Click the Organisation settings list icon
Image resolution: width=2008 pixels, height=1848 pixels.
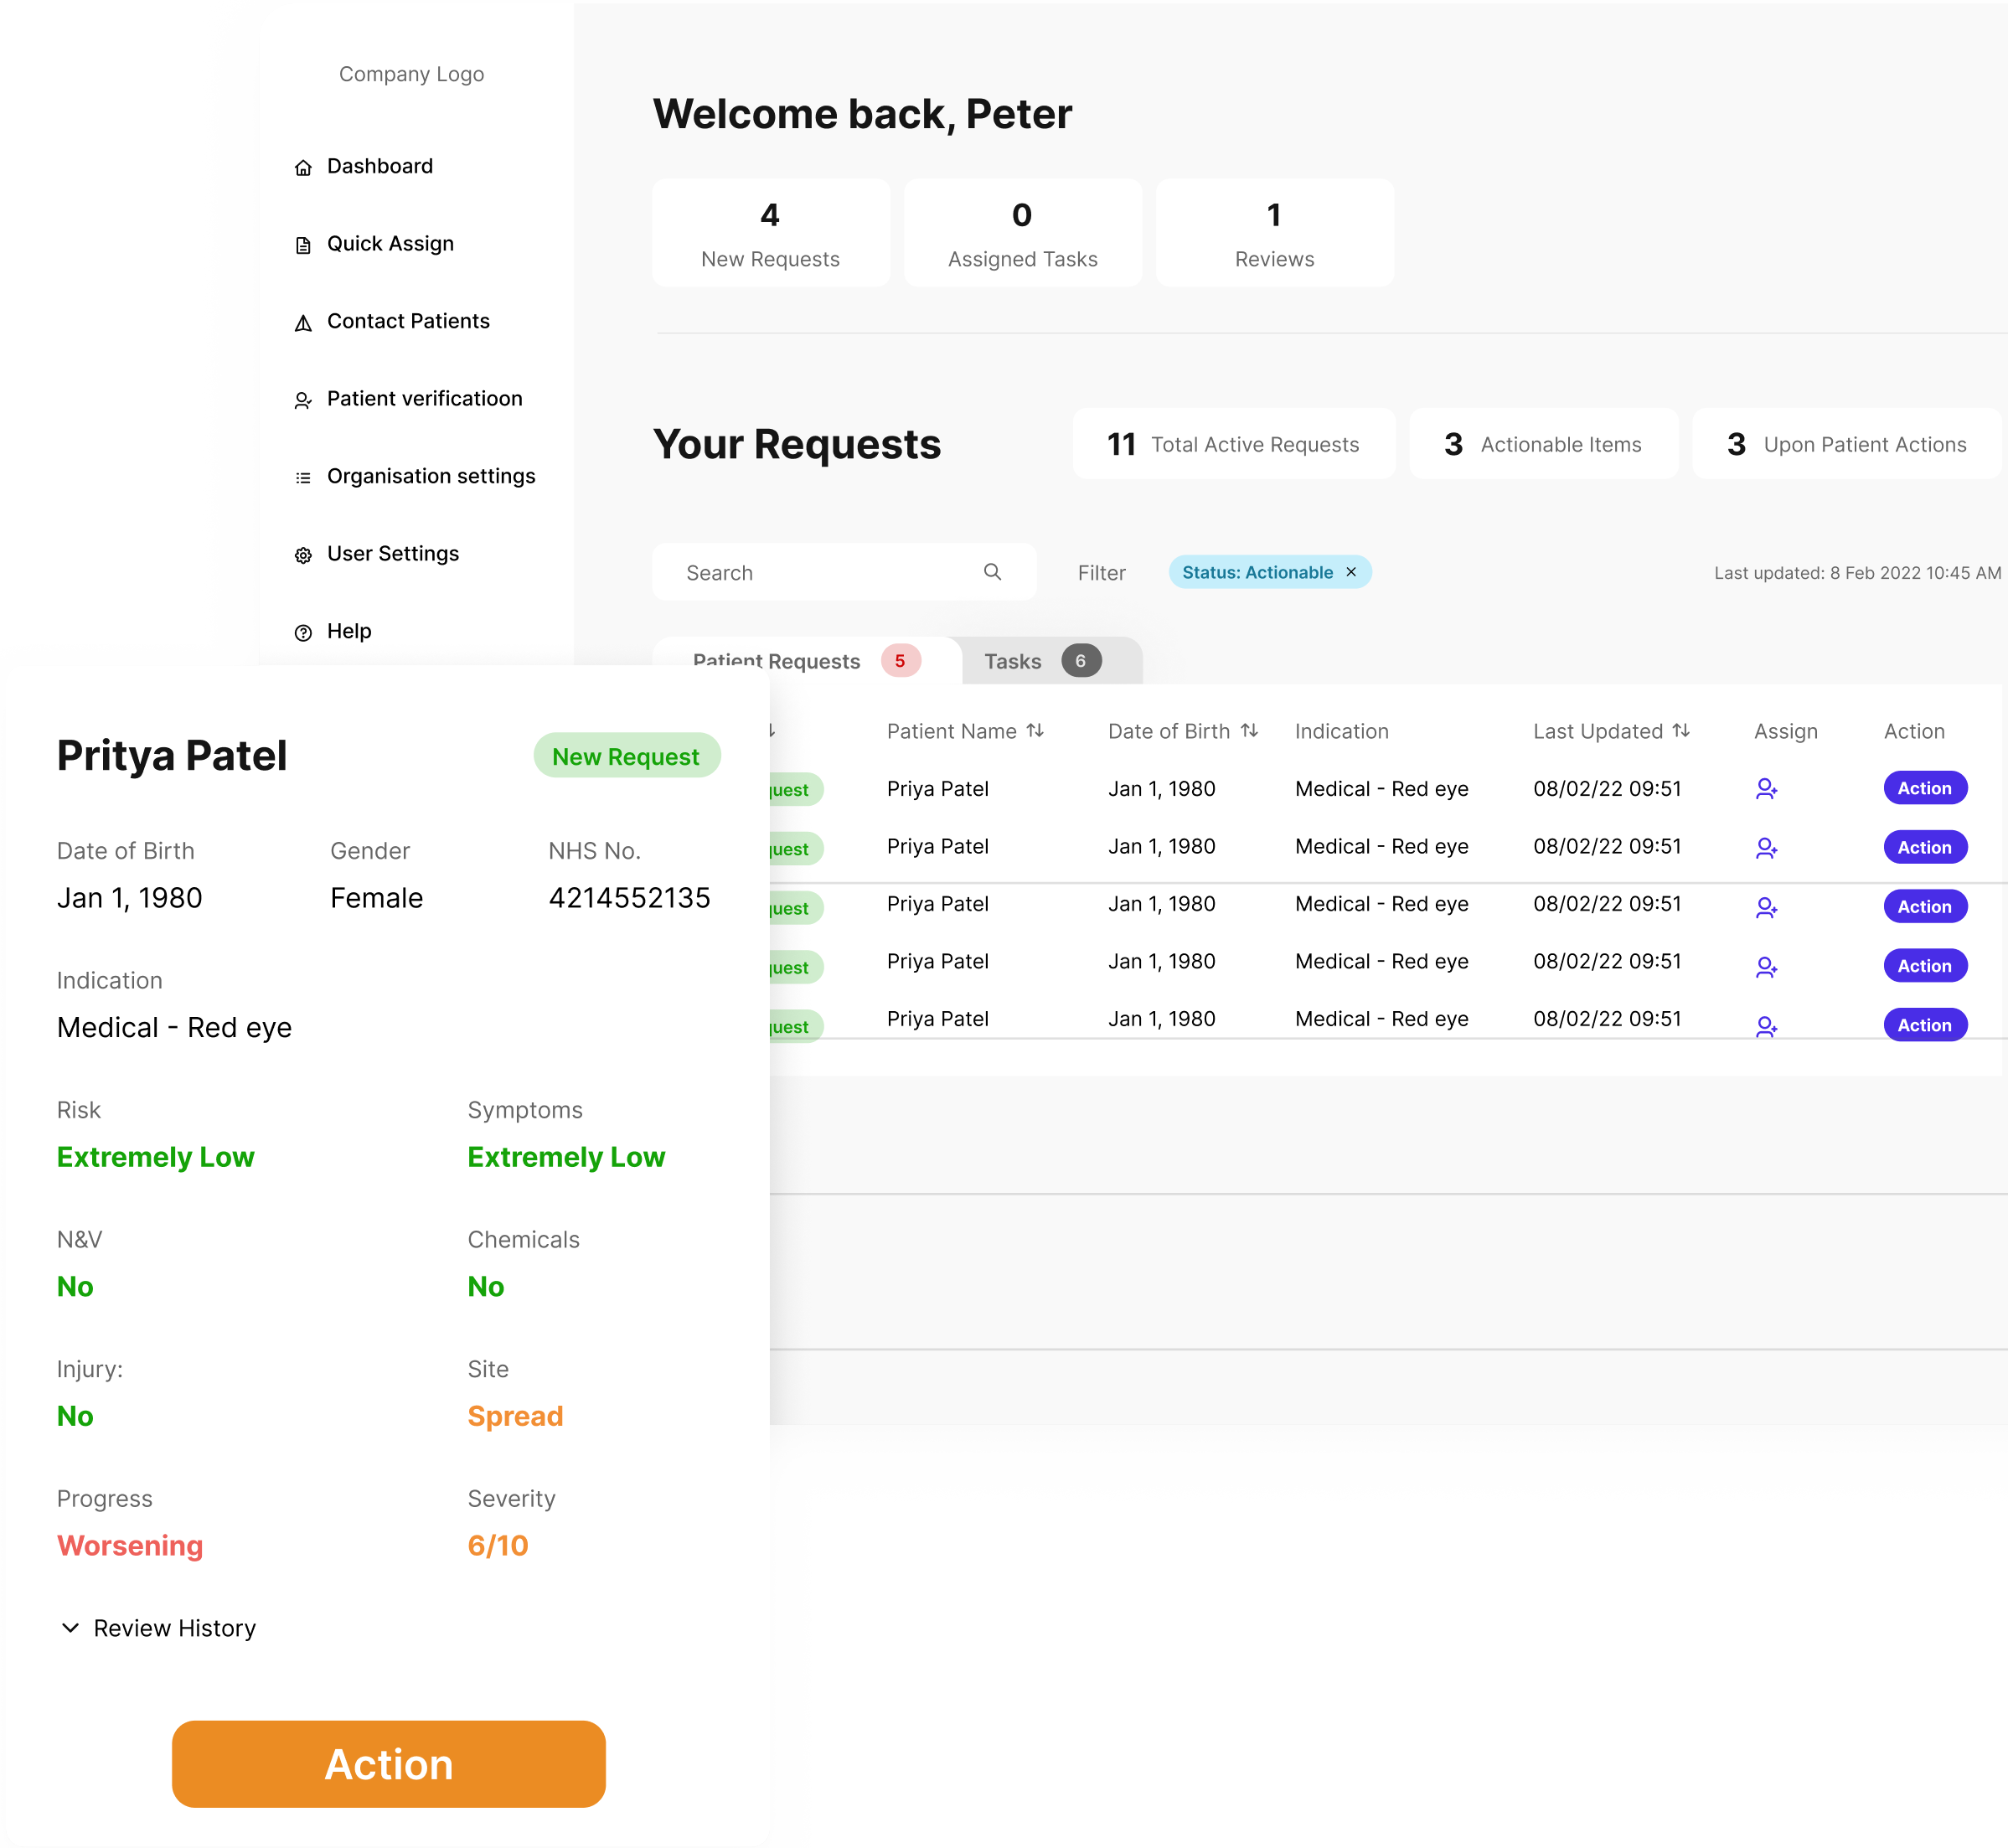coord(303,477)
